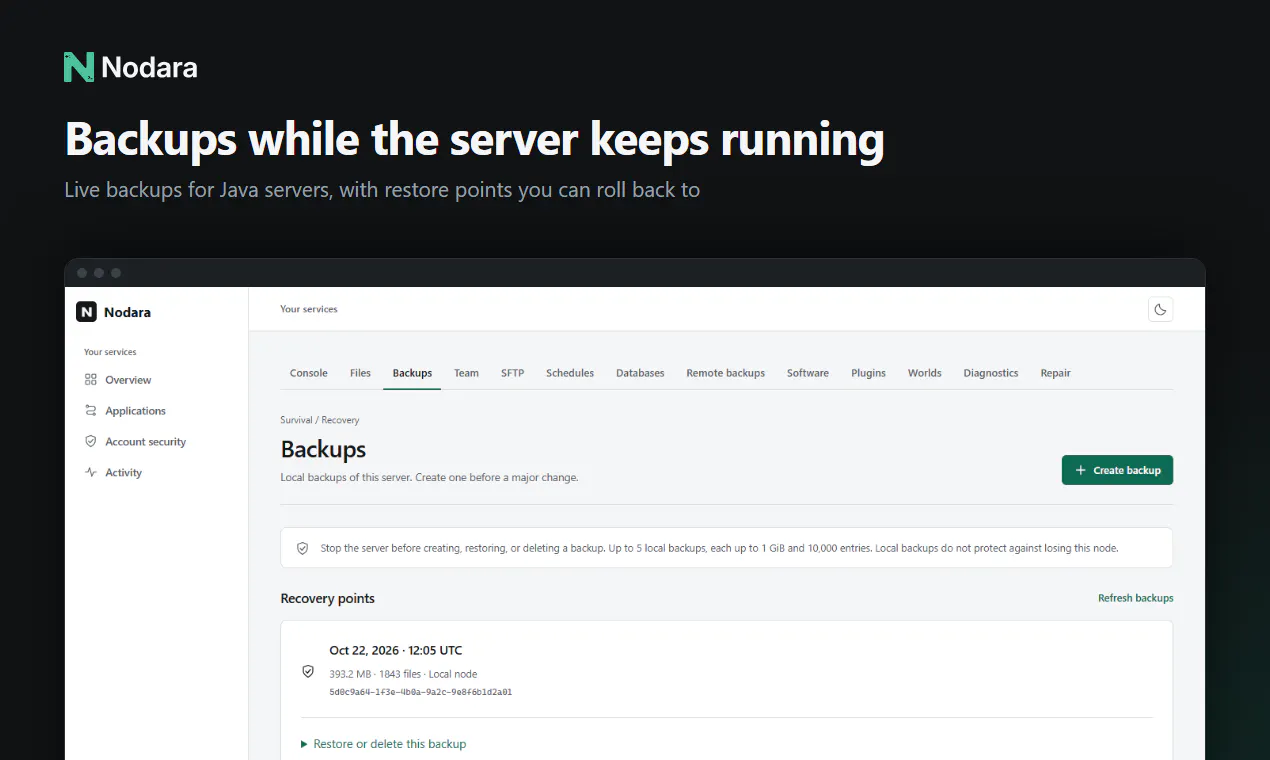Open Overview in the sidebar
The width and height of the screenshot is (1270, 760).
pyautogui.click(x=128, y=380)
